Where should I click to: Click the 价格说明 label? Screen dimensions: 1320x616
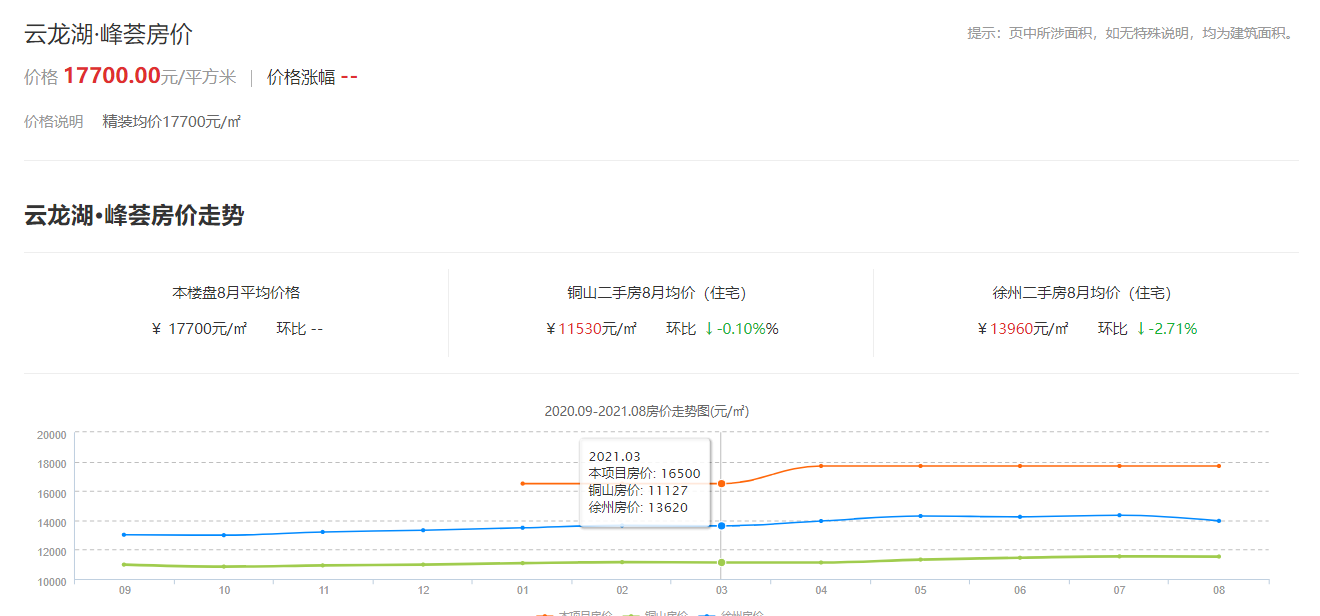[x=54, y=122]
